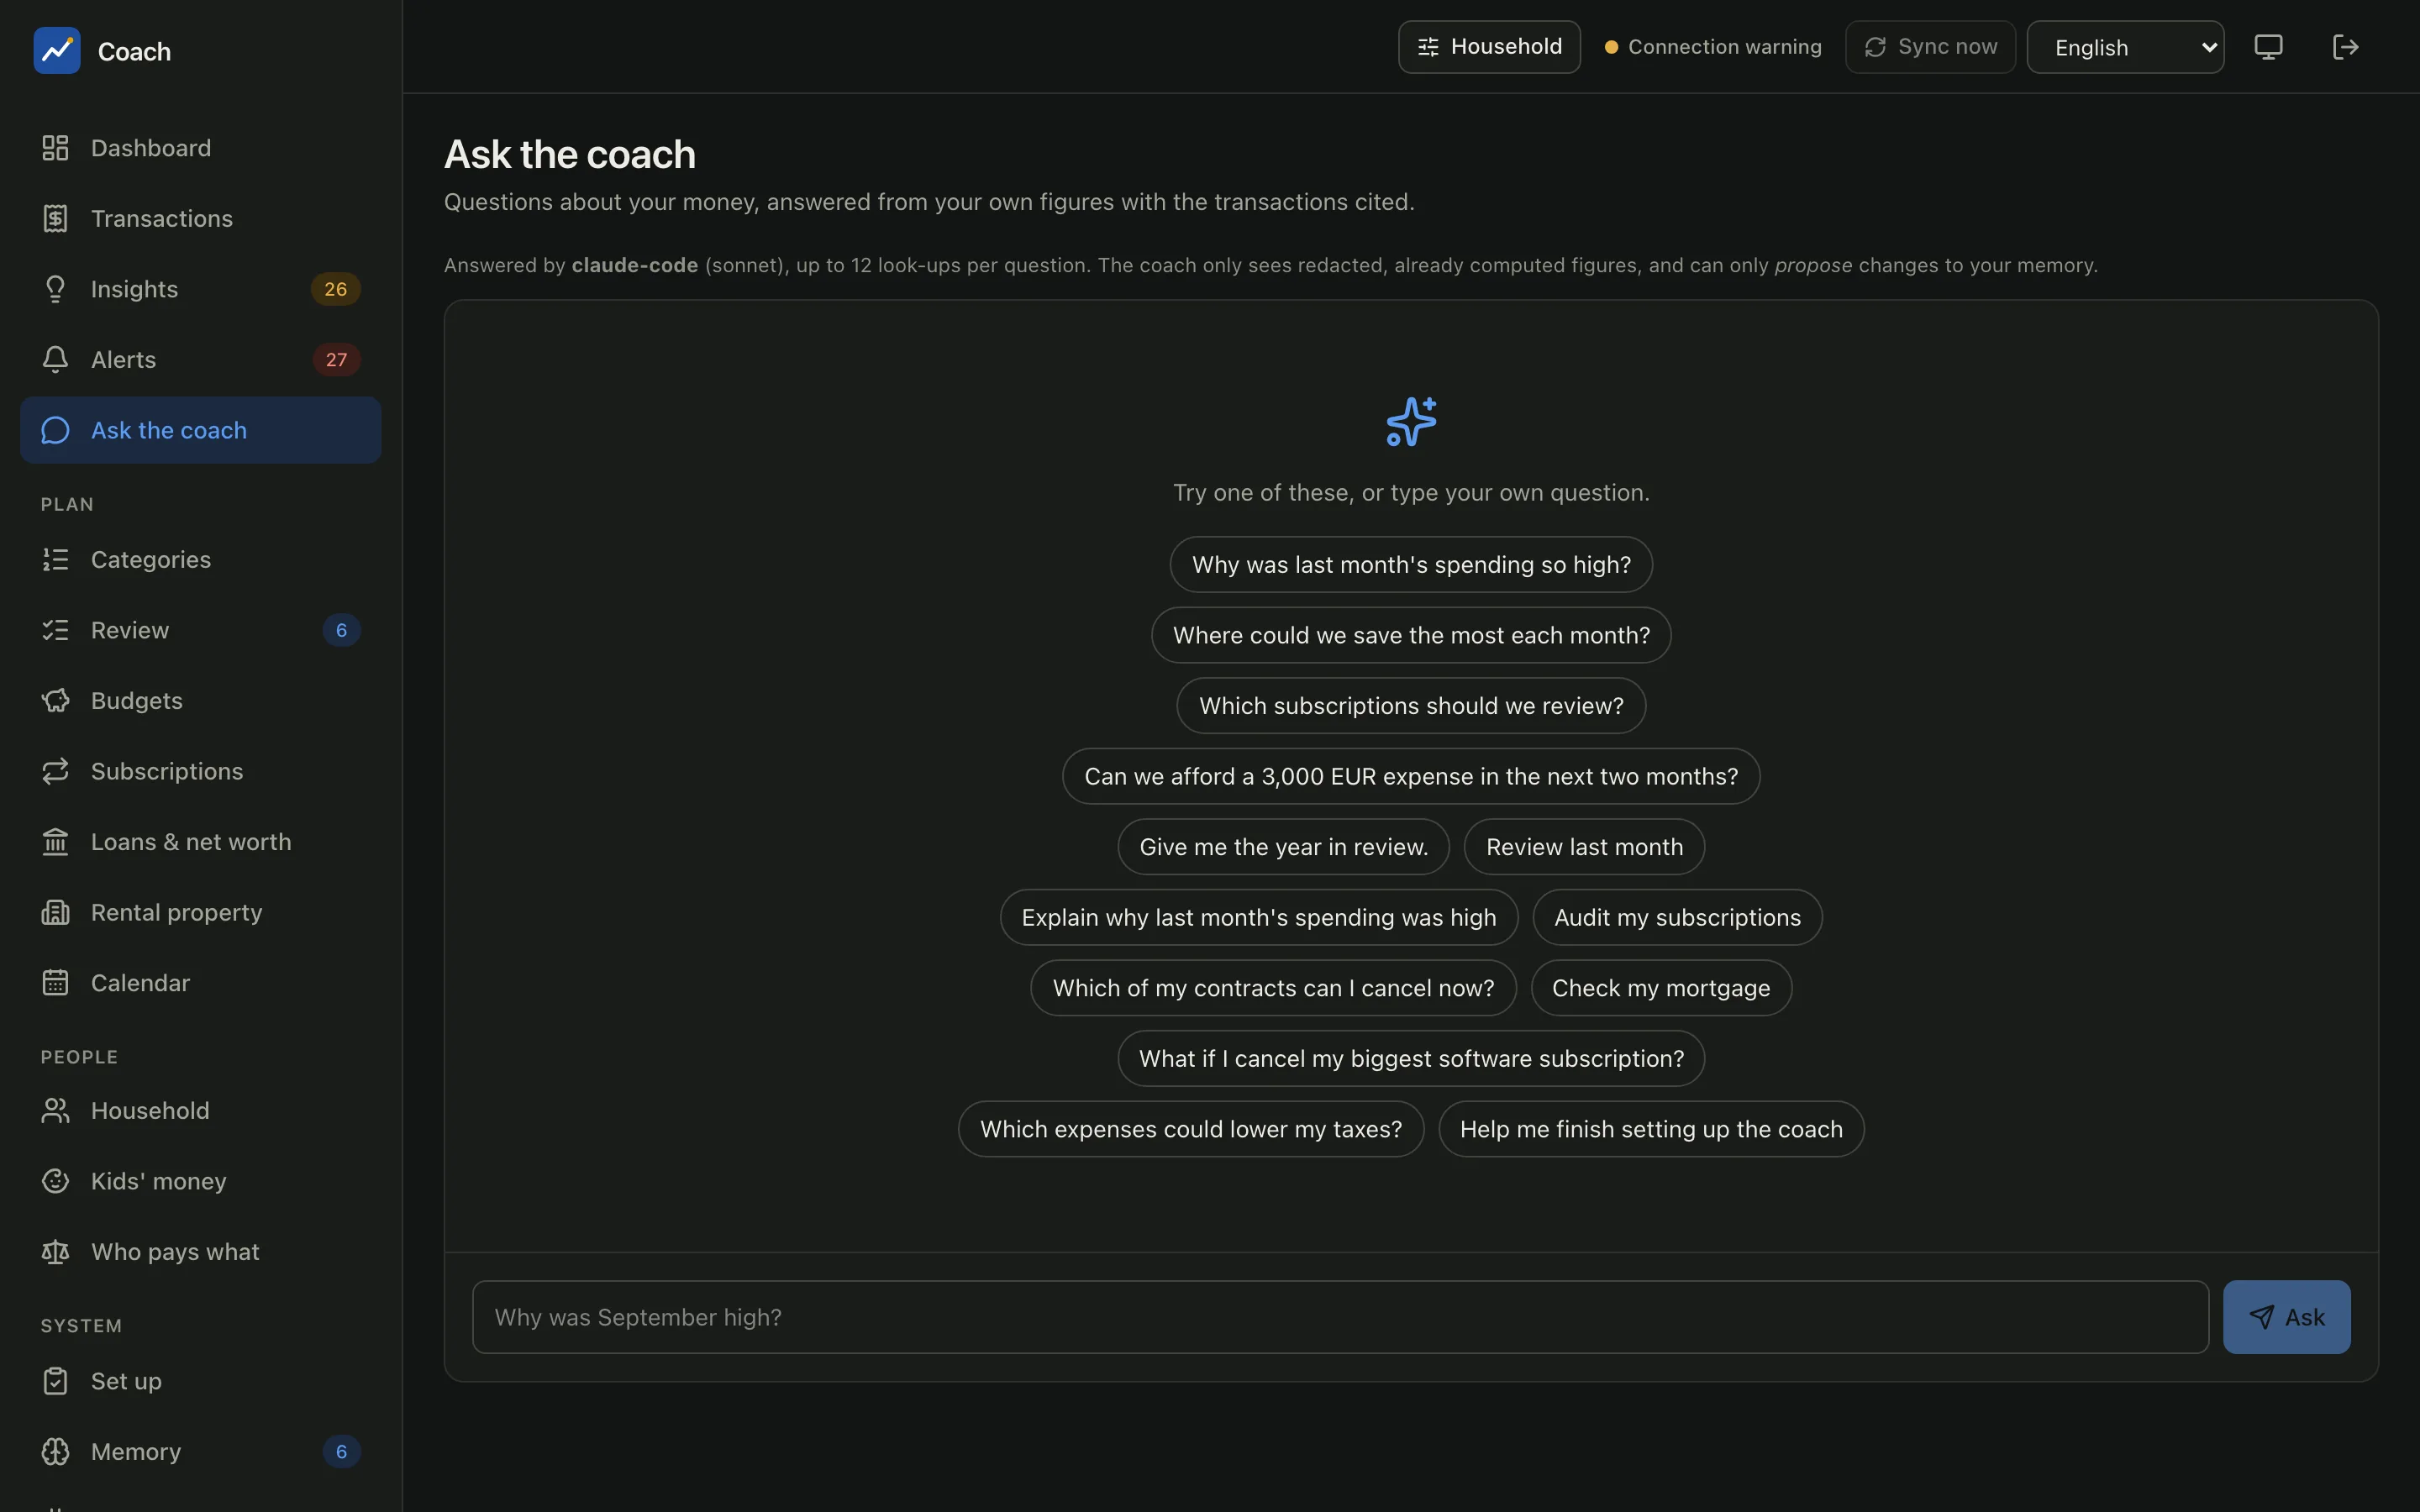This screenshot has width=2420, height=1512.
Task: Open the Categories page
Action: 200,559
